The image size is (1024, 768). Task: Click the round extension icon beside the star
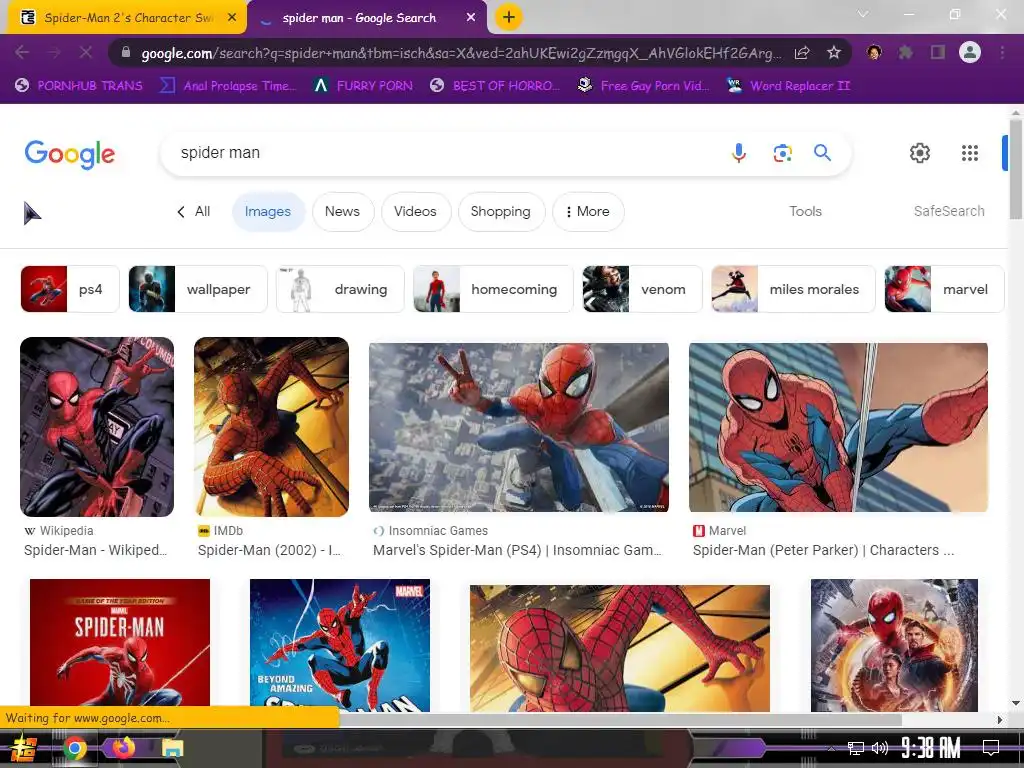coord(874,52)
